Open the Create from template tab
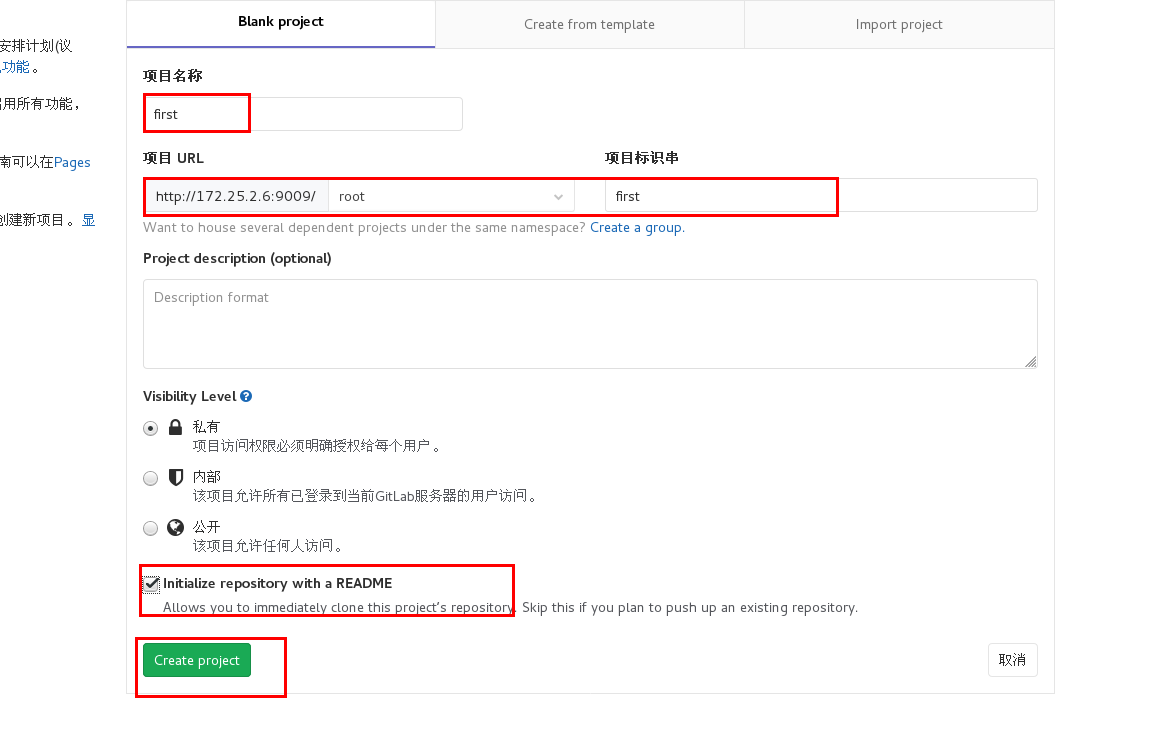This screenshot has height=733, width=1175. click(589, 24)
